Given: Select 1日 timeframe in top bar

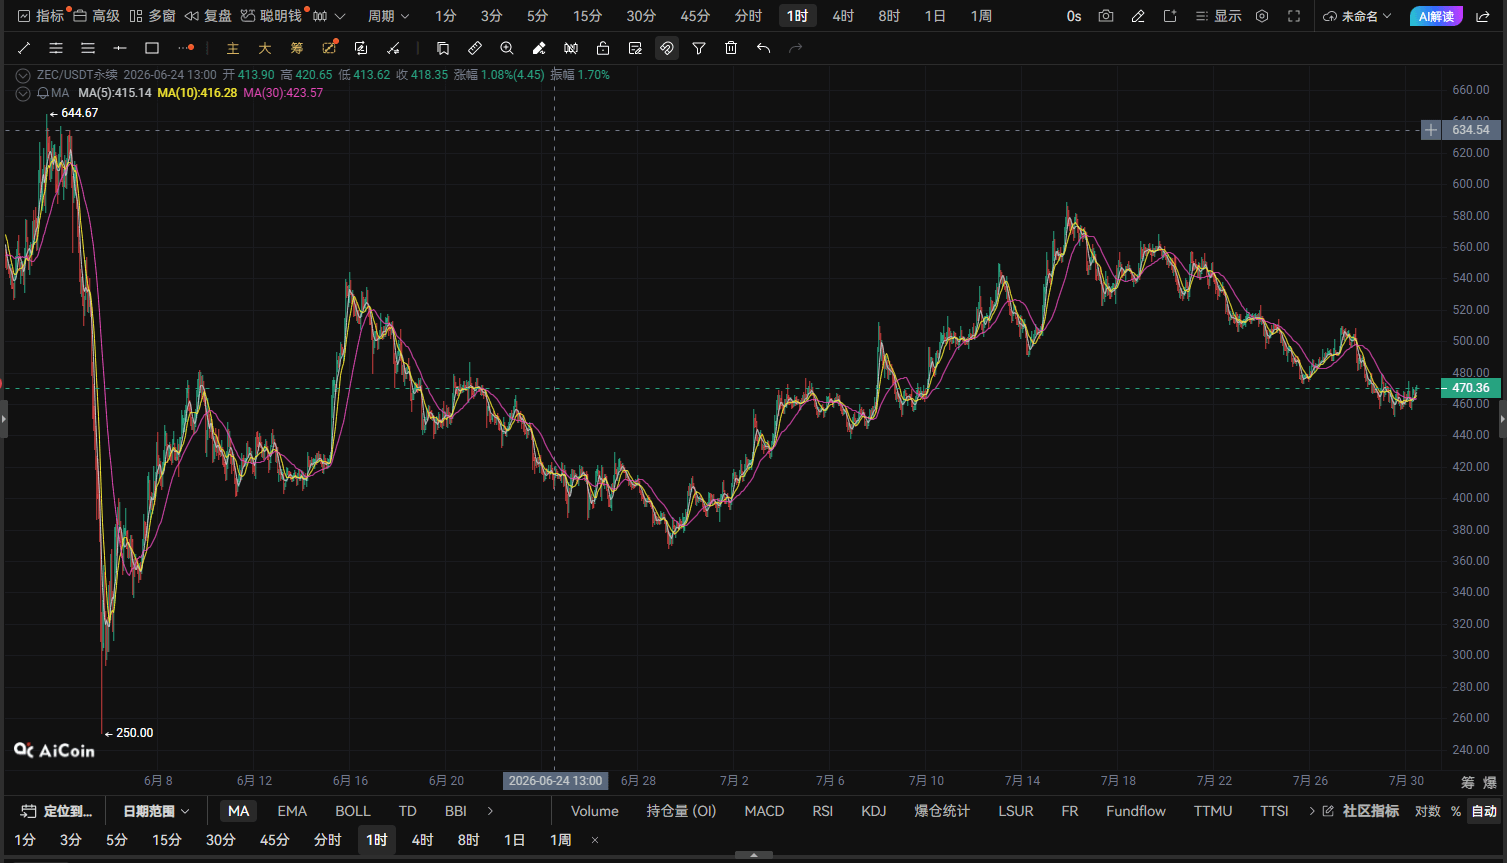Looking at the screenshot, I should tap(935, 16).
